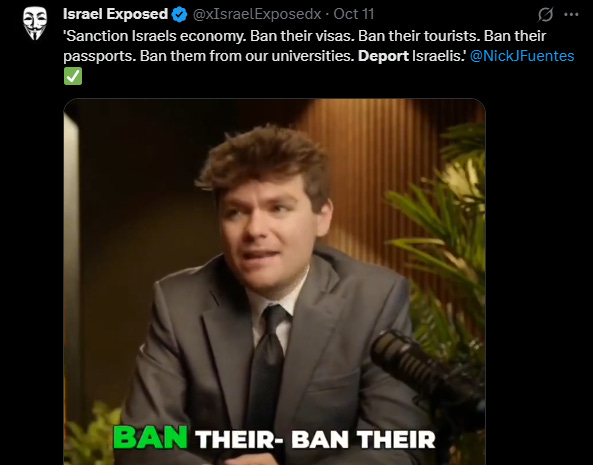Click the small plant at video bottom-left
593x465 pixels.
[93, 437]
